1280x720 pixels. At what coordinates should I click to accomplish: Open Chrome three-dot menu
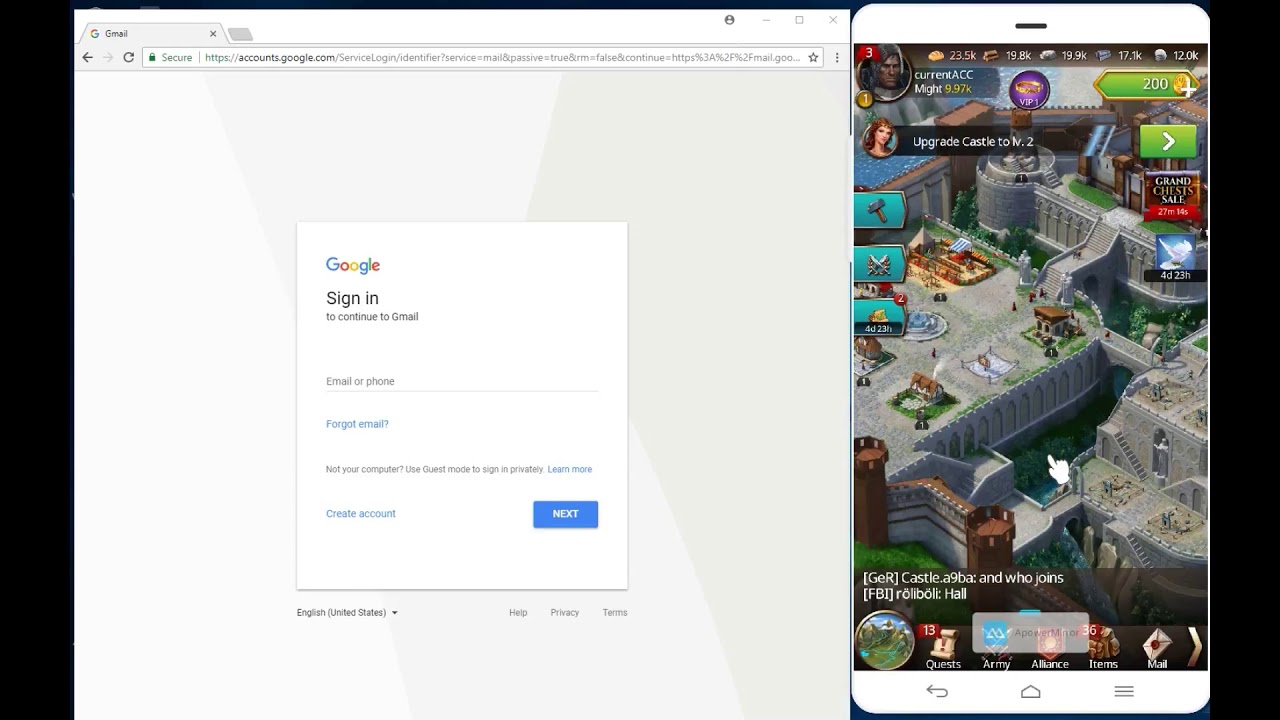click(x=837, y=57)
